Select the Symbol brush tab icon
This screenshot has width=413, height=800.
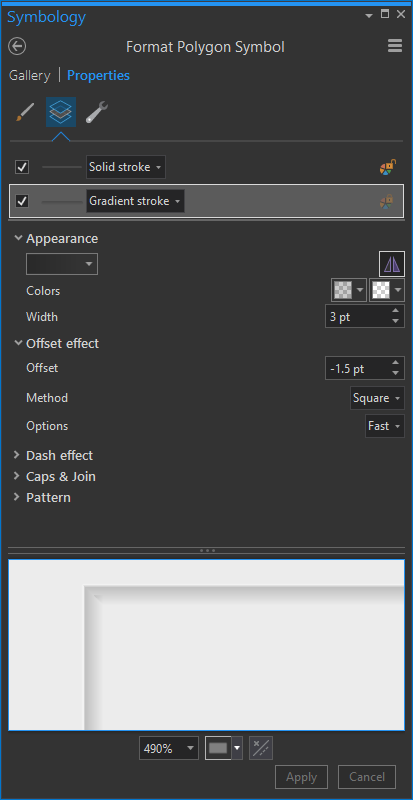[25, 112]
